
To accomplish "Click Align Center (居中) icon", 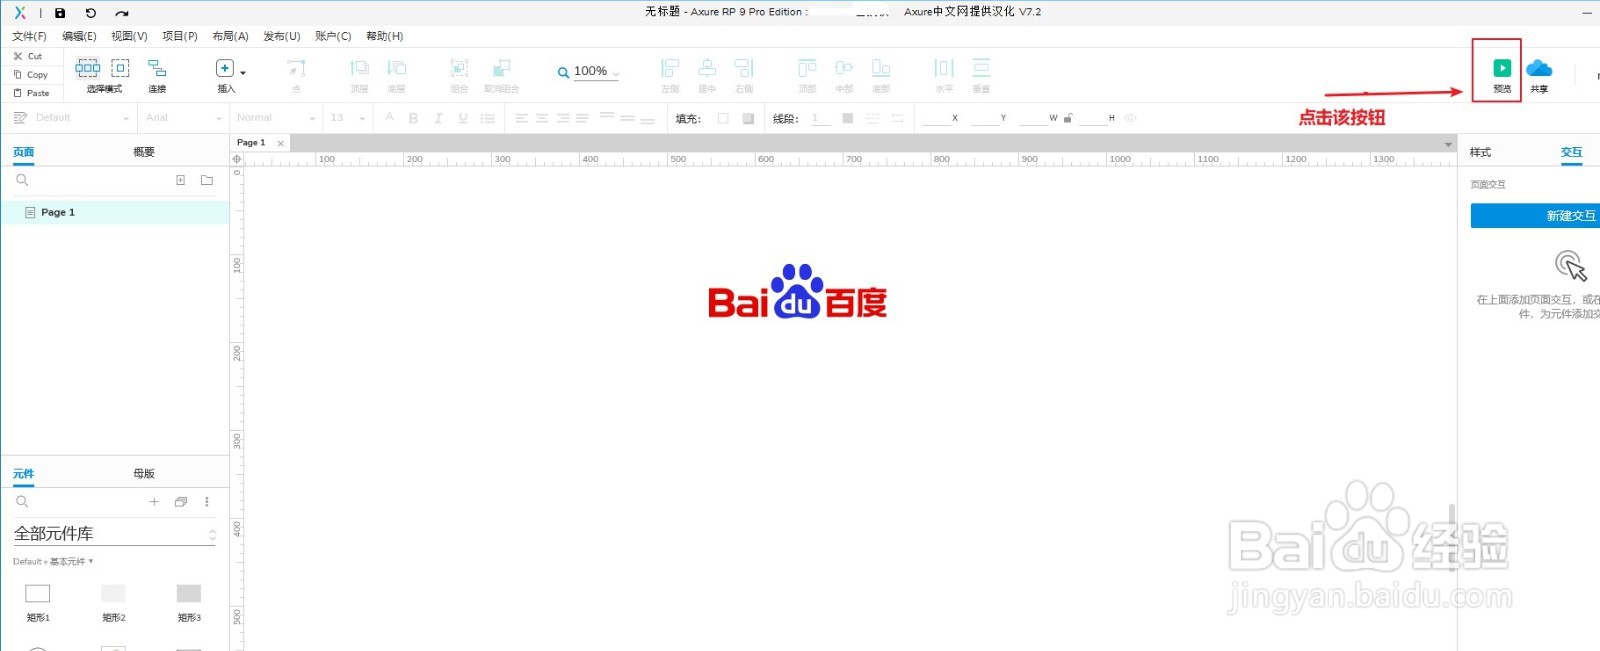I will [x=707, y=68].
